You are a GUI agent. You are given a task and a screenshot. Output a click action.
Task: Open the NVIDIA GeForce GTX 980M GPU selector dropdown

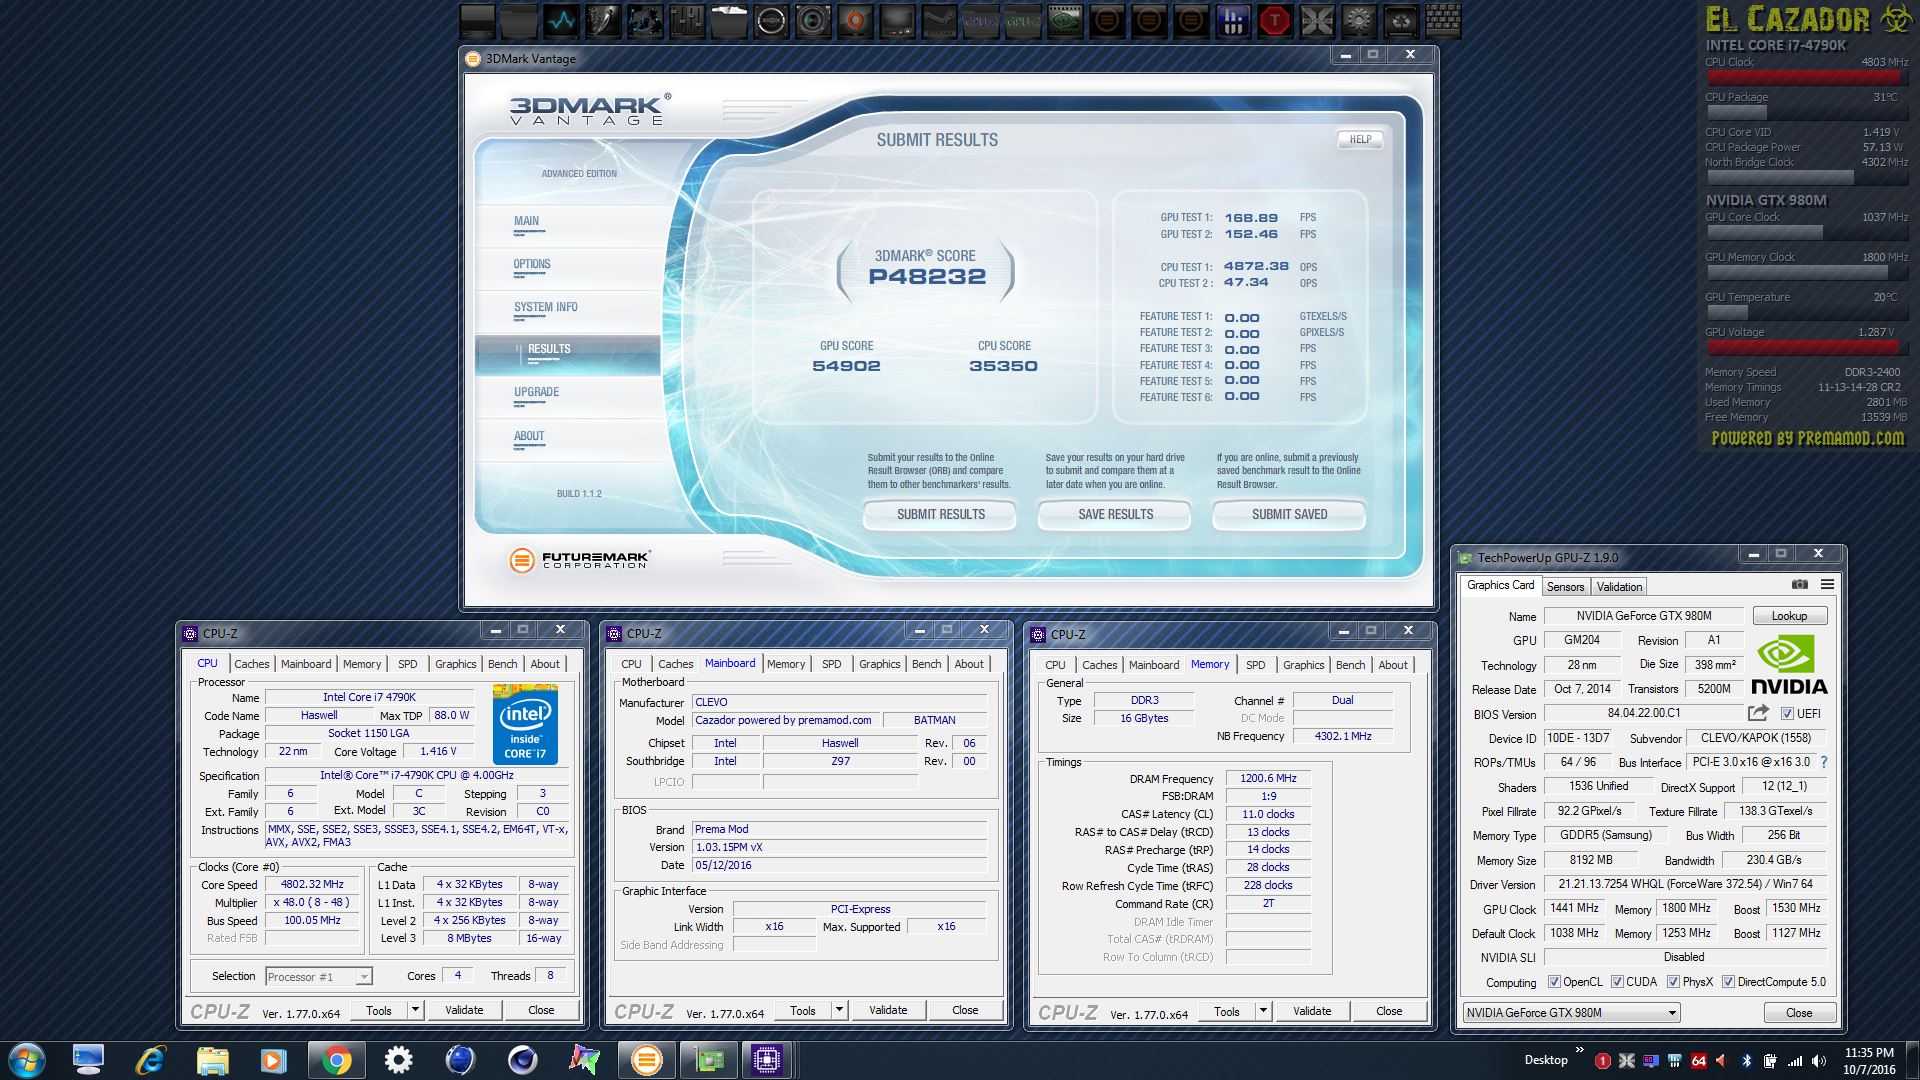click(x=1570, y=1012)
